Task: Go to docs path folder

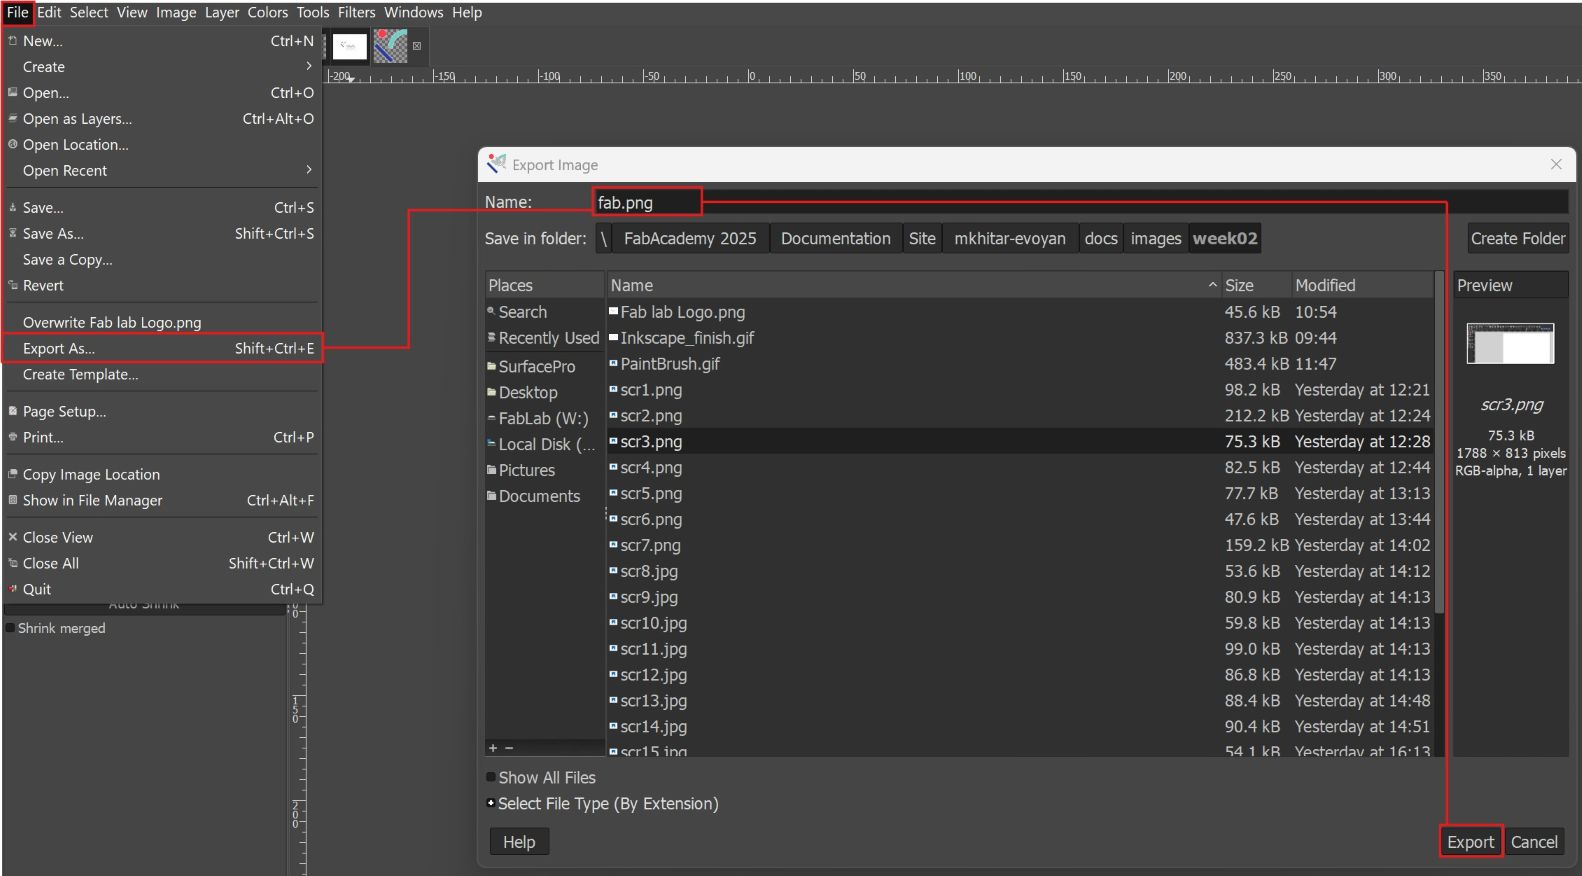Action: [x=1101, y=238]
